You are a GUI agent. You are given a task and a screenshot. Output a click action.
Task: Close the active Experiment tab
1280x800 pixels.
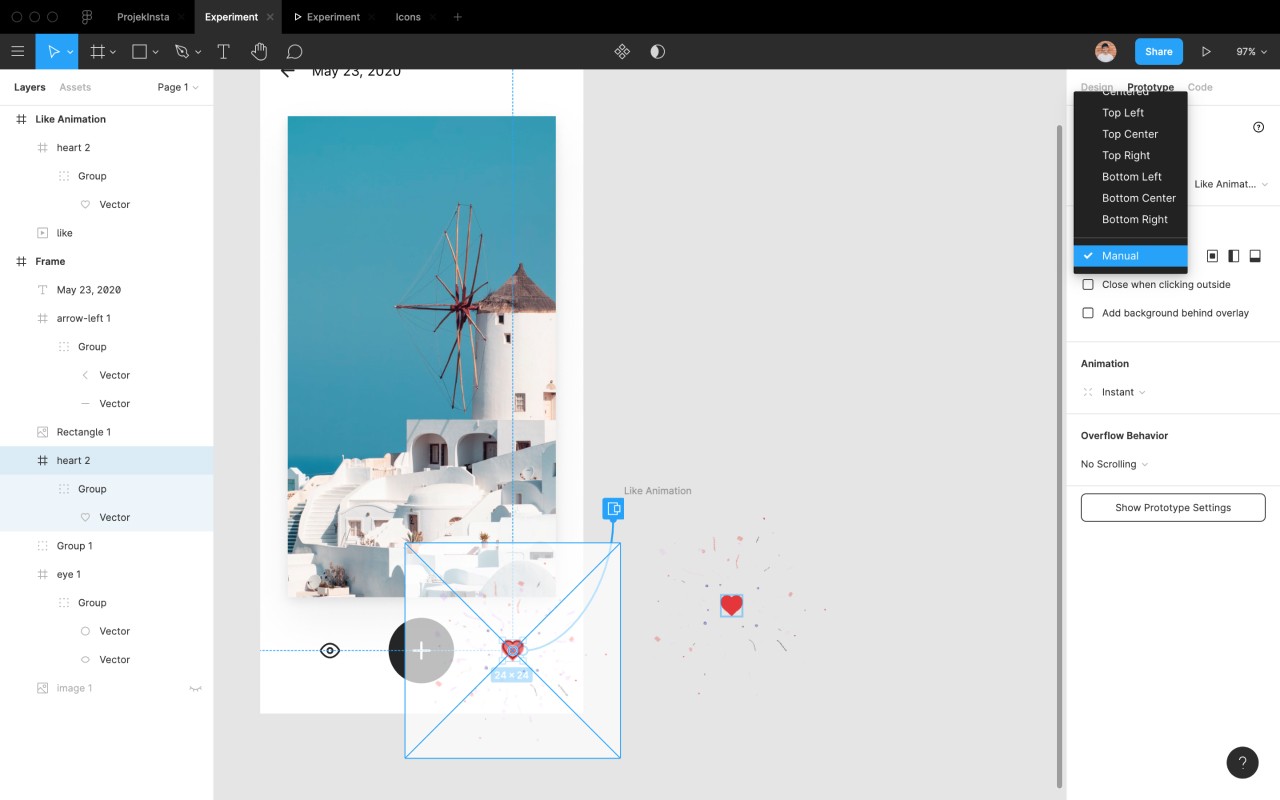[270, 17]
